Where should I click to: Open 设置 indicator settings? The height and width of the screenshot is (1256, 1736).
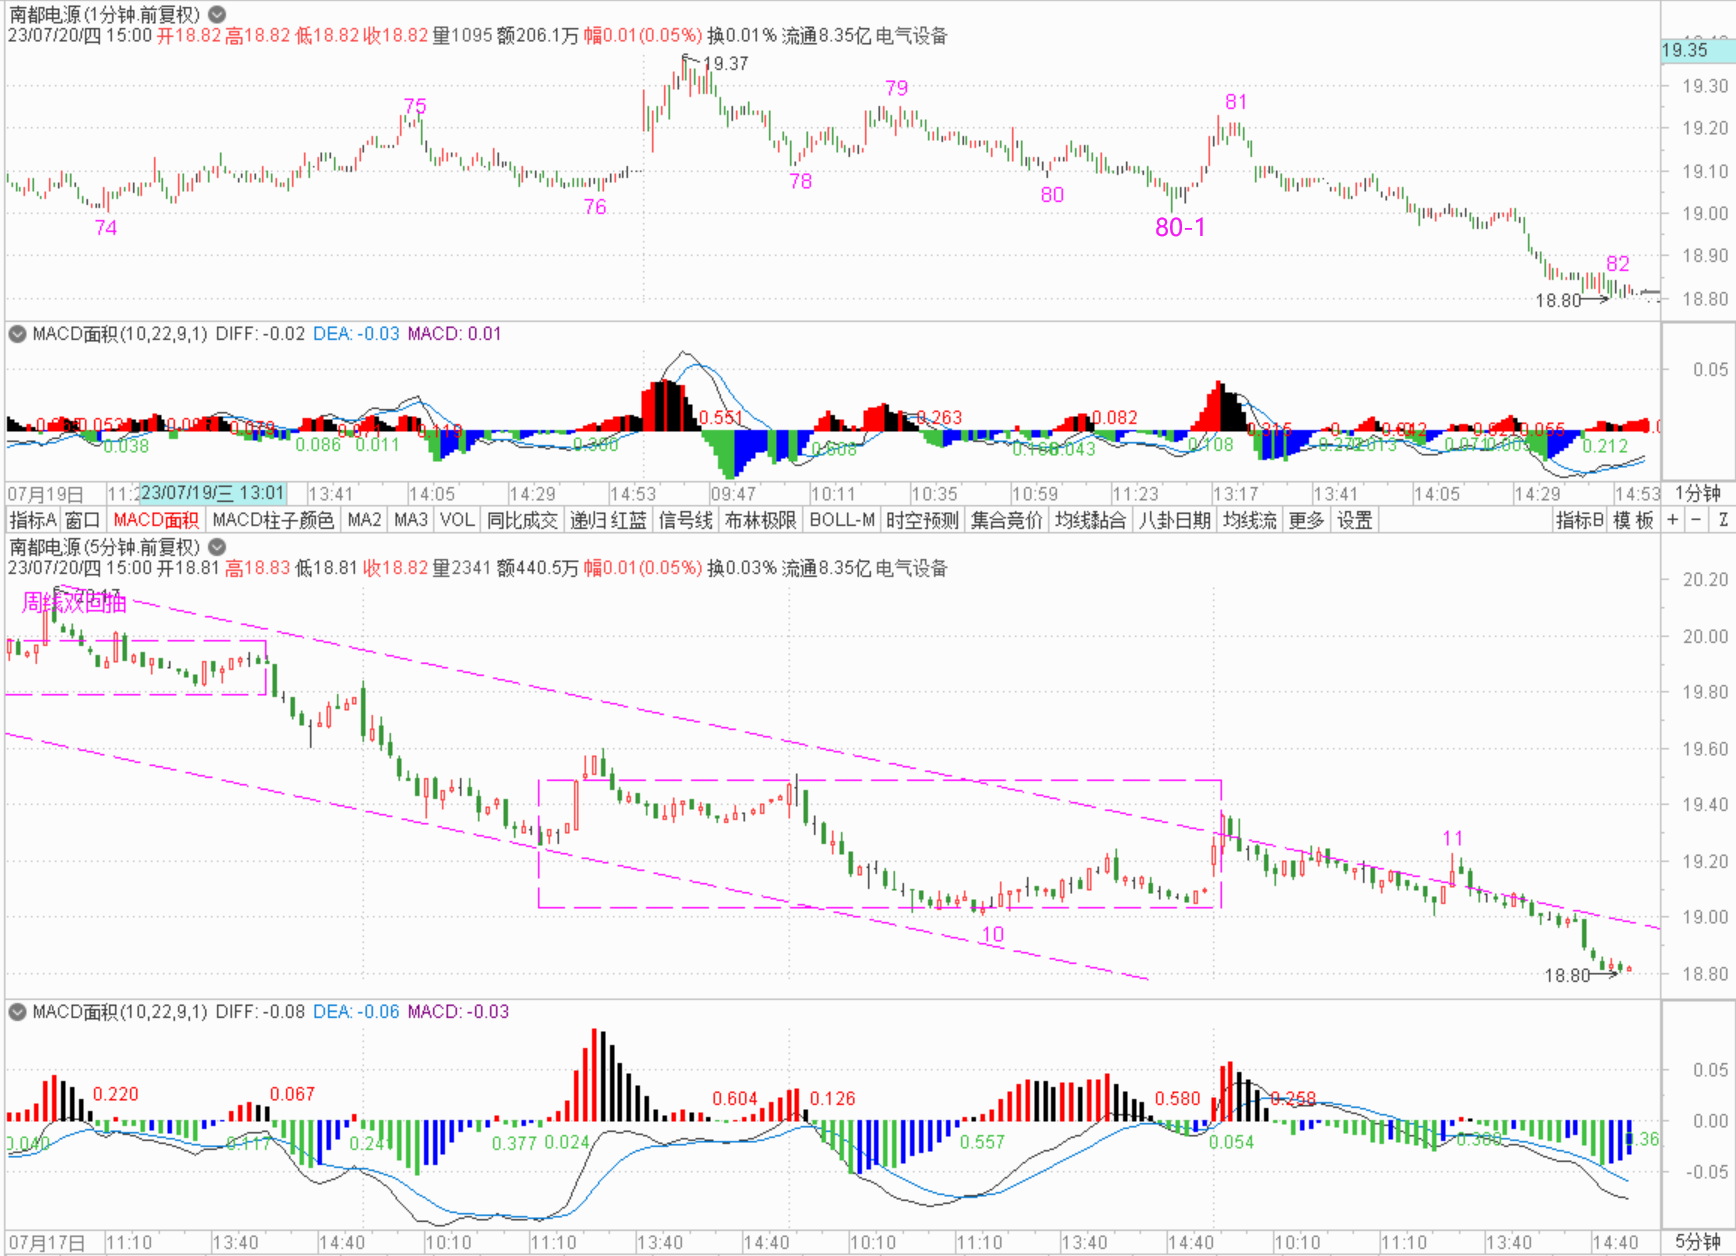pyautogui.click(x=1355, y=520)
